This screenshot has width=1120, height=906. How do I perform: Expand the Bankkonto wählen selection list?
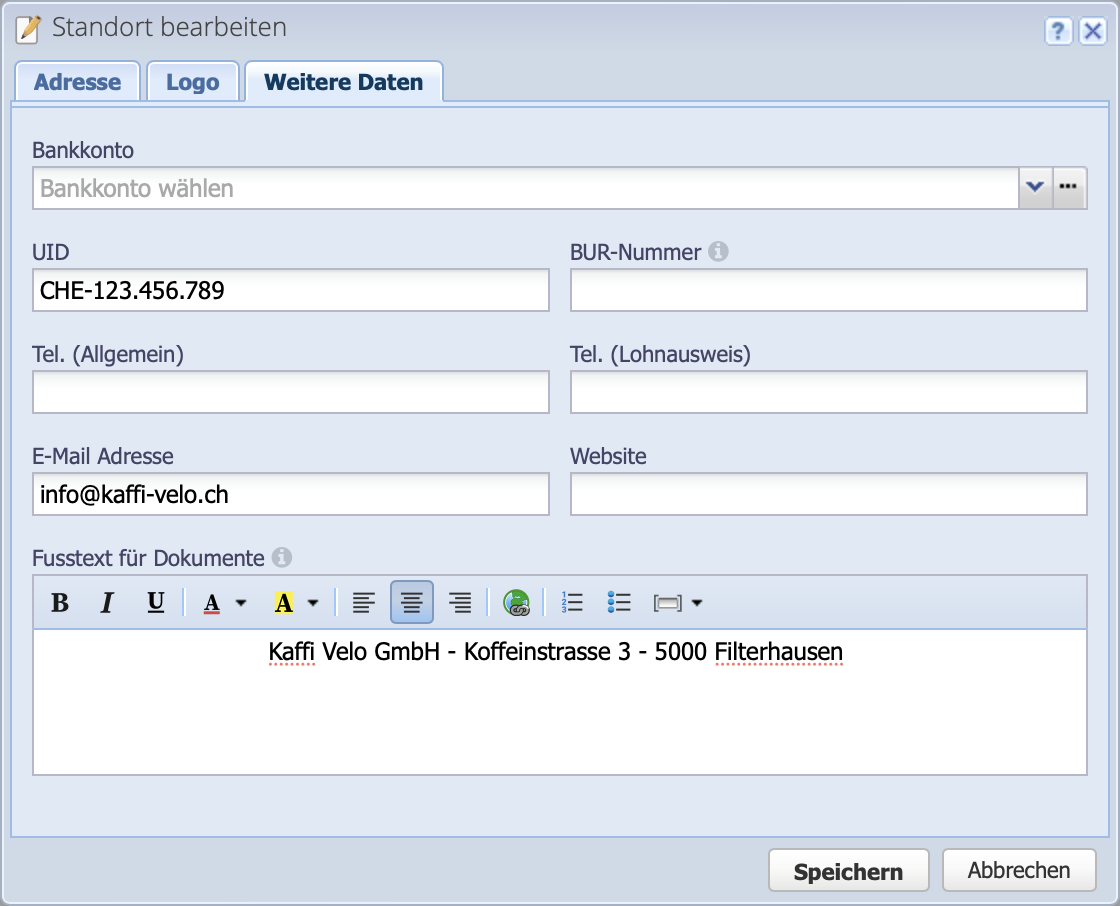[1036, 187]
